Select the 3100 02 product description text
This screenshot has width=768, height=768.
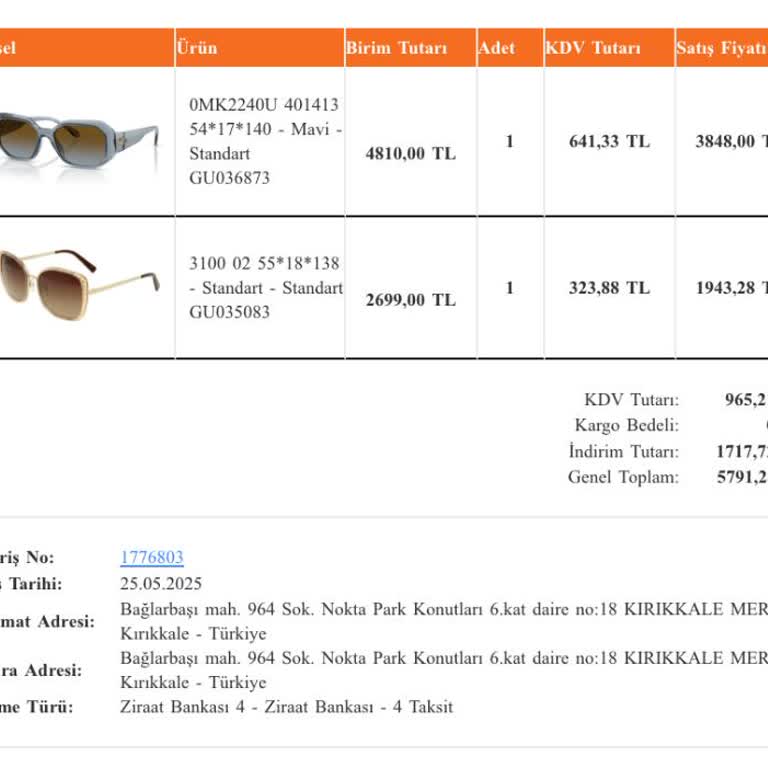tap(265, 288)
